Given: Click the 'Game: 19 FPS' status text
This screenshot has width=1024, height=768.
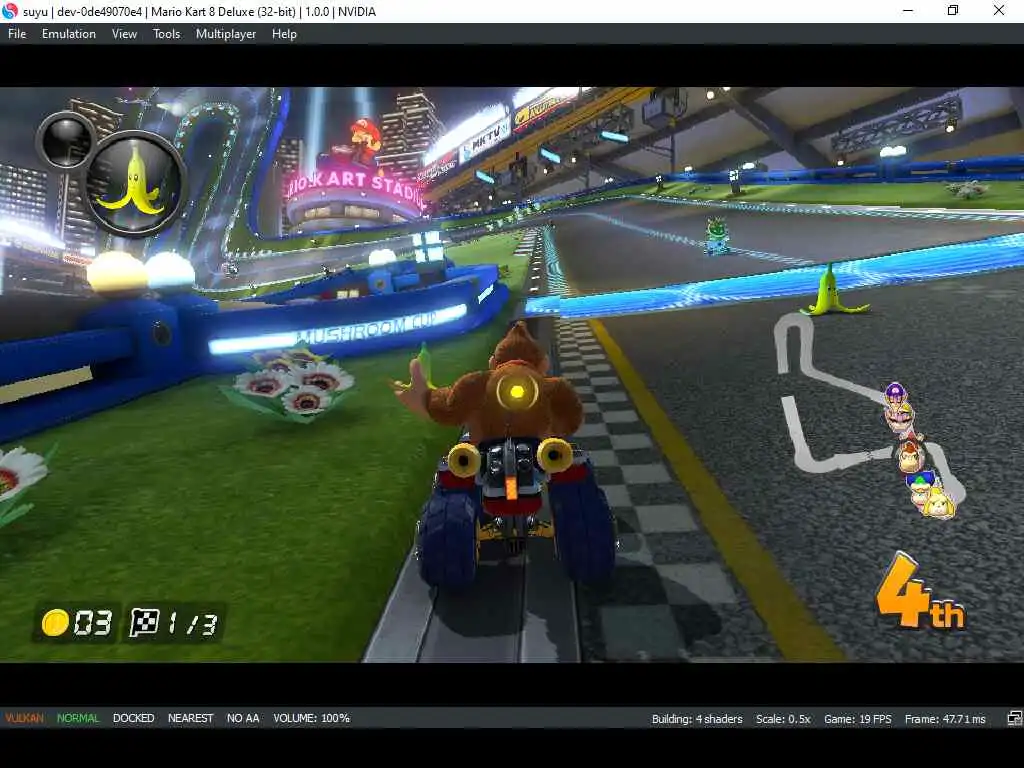Looking at the screenshot, I should pos(857,719).
